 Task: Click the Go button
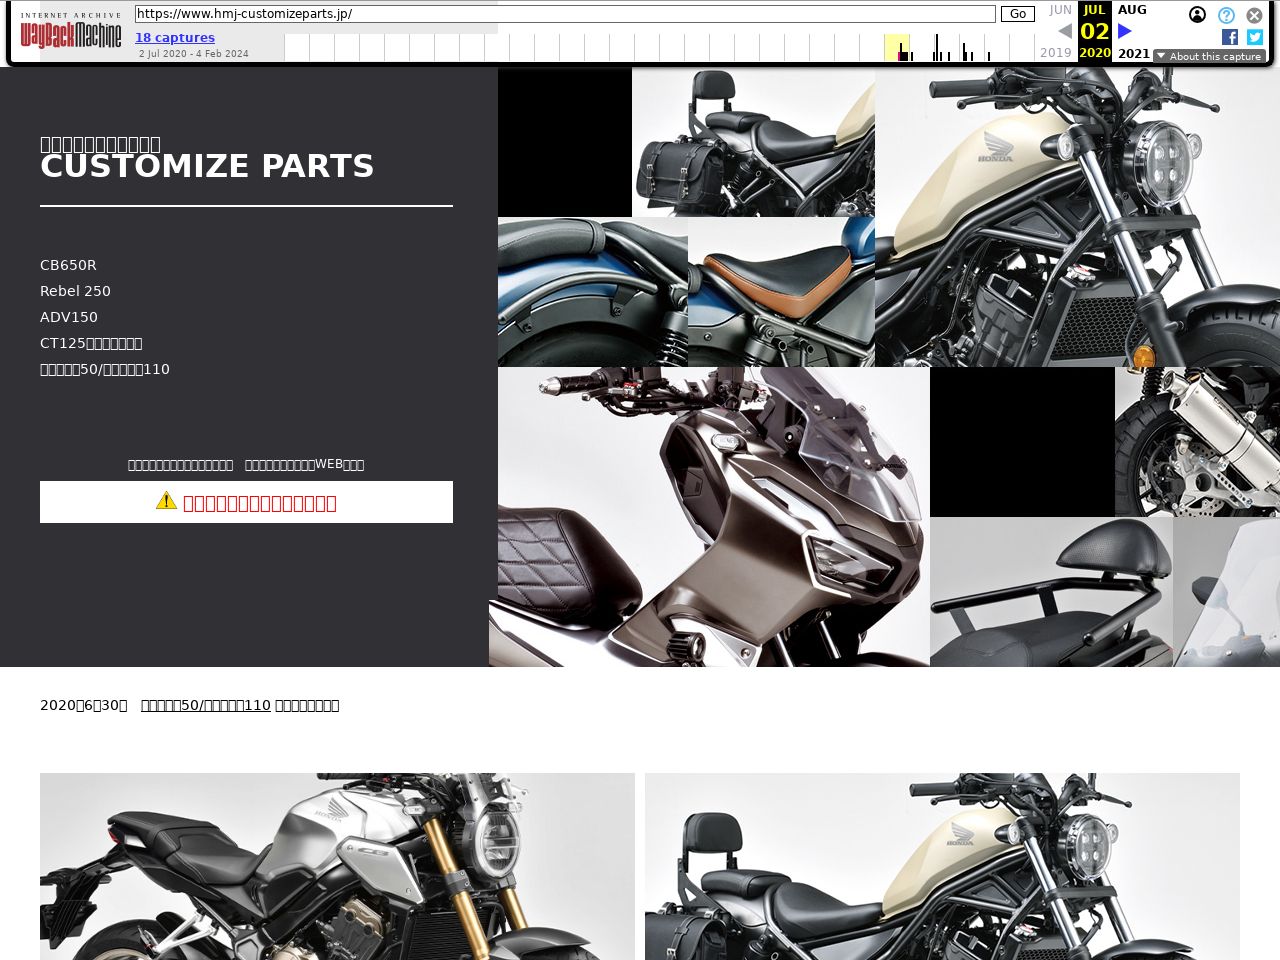[x=1017, y=14]
